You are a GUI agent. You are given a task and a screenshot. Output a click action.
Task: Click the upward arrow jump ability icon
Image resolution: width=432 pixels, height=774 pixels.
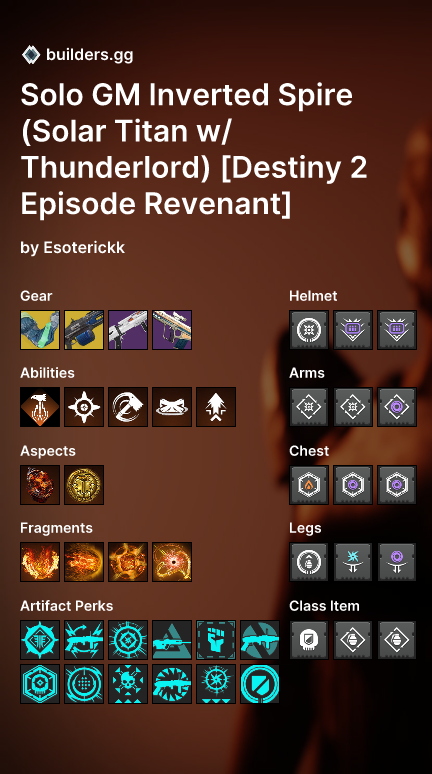(216, 407)
